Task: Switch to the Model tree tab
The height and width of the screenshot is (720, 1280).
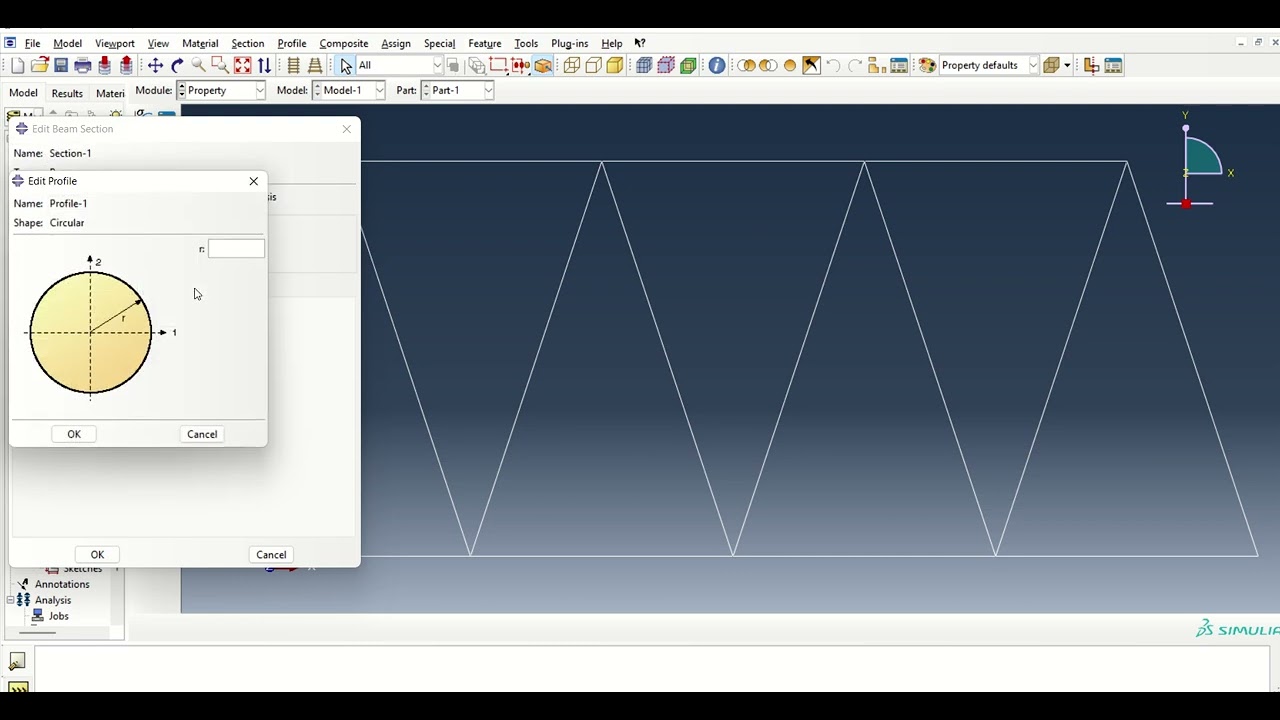Action: tap(23, 93)
